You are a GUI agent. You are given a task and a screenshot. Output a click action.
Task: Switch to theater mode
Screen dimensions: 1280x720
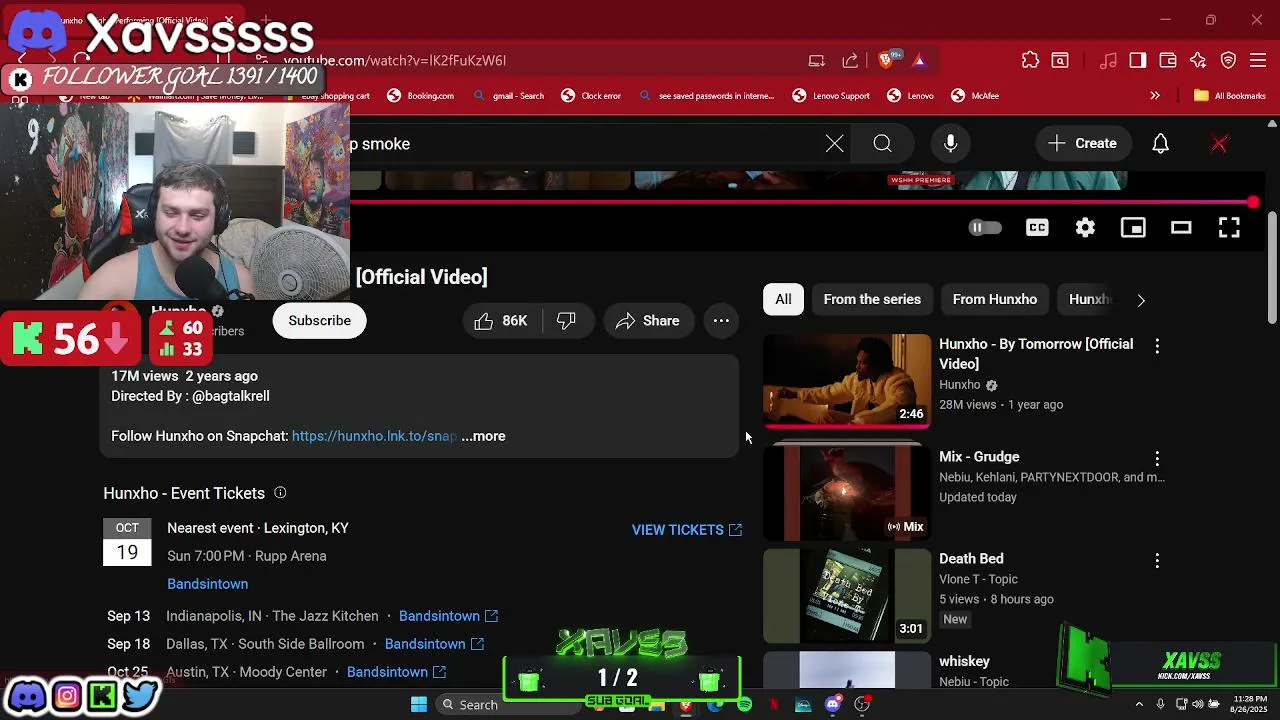tap(1181, 228)
